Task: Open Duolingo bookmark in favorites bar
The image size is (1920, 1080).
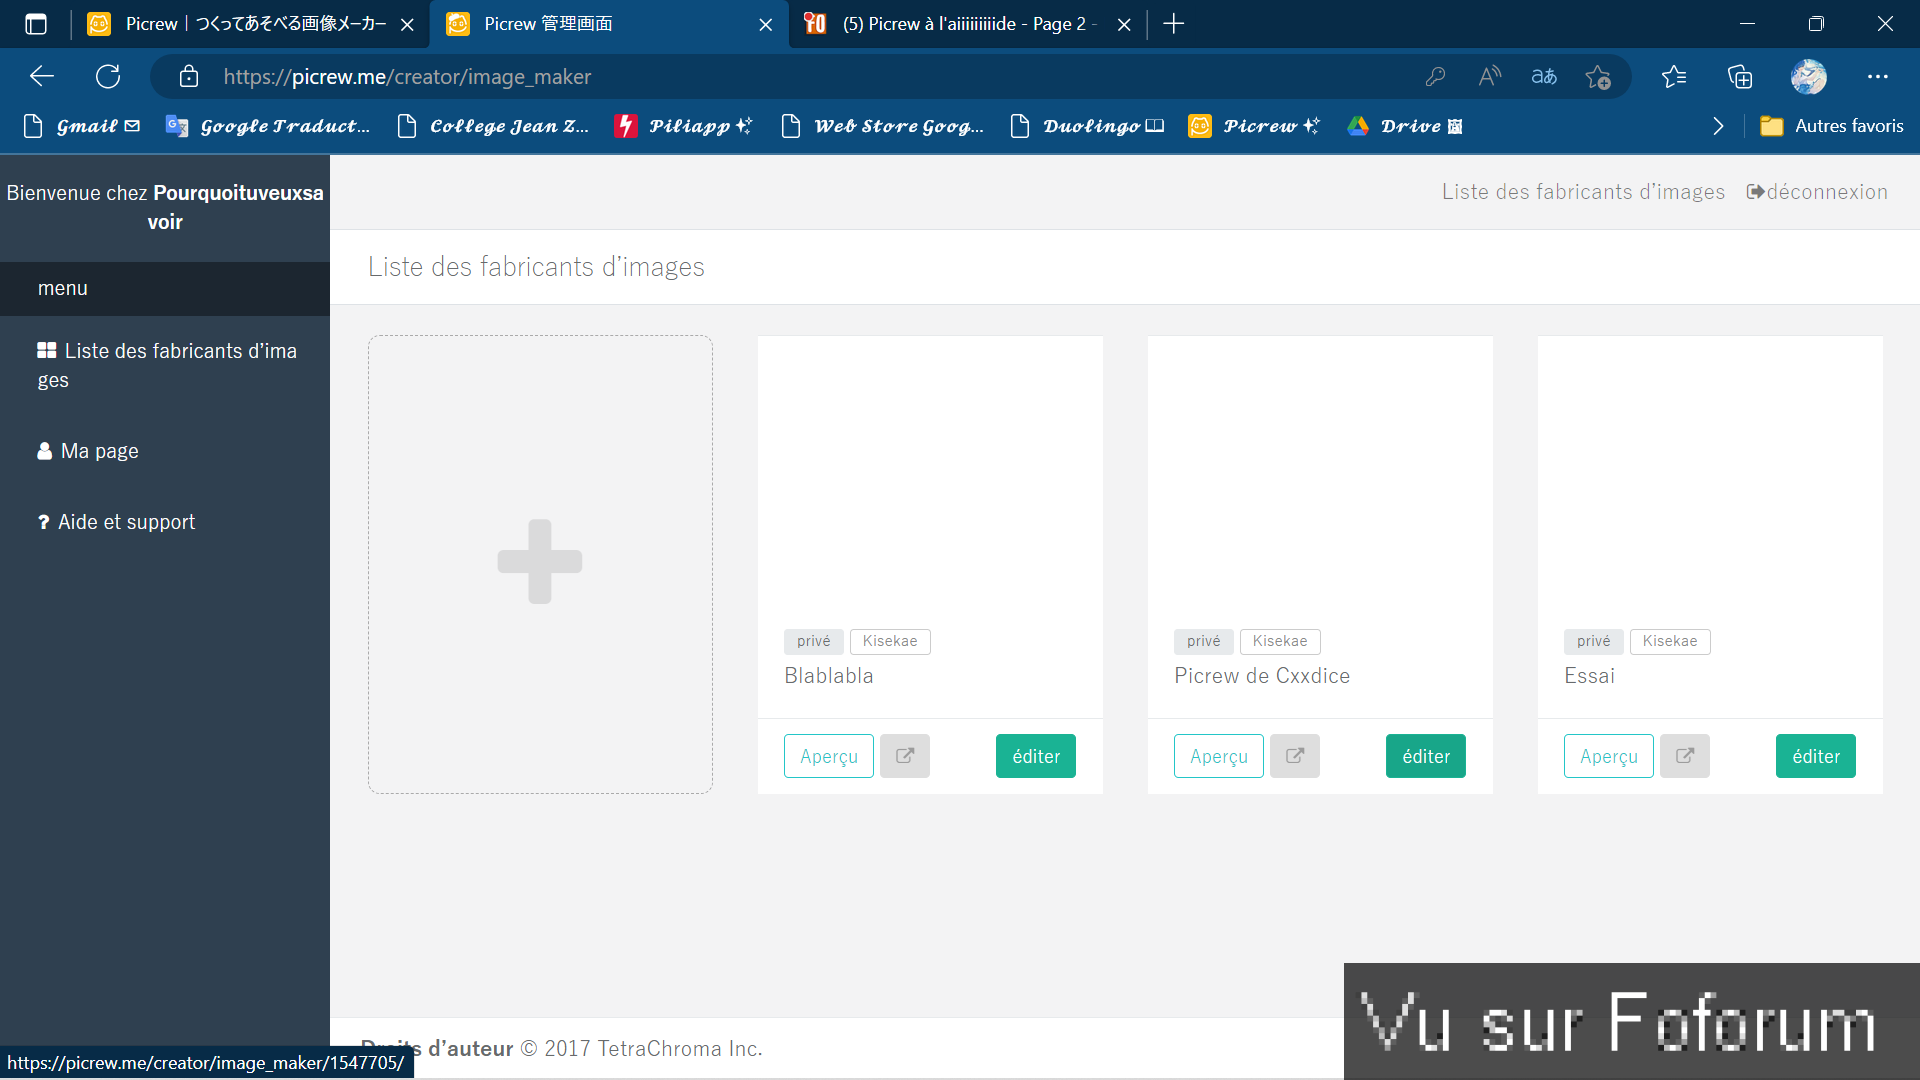Action: pos(1088,126)
